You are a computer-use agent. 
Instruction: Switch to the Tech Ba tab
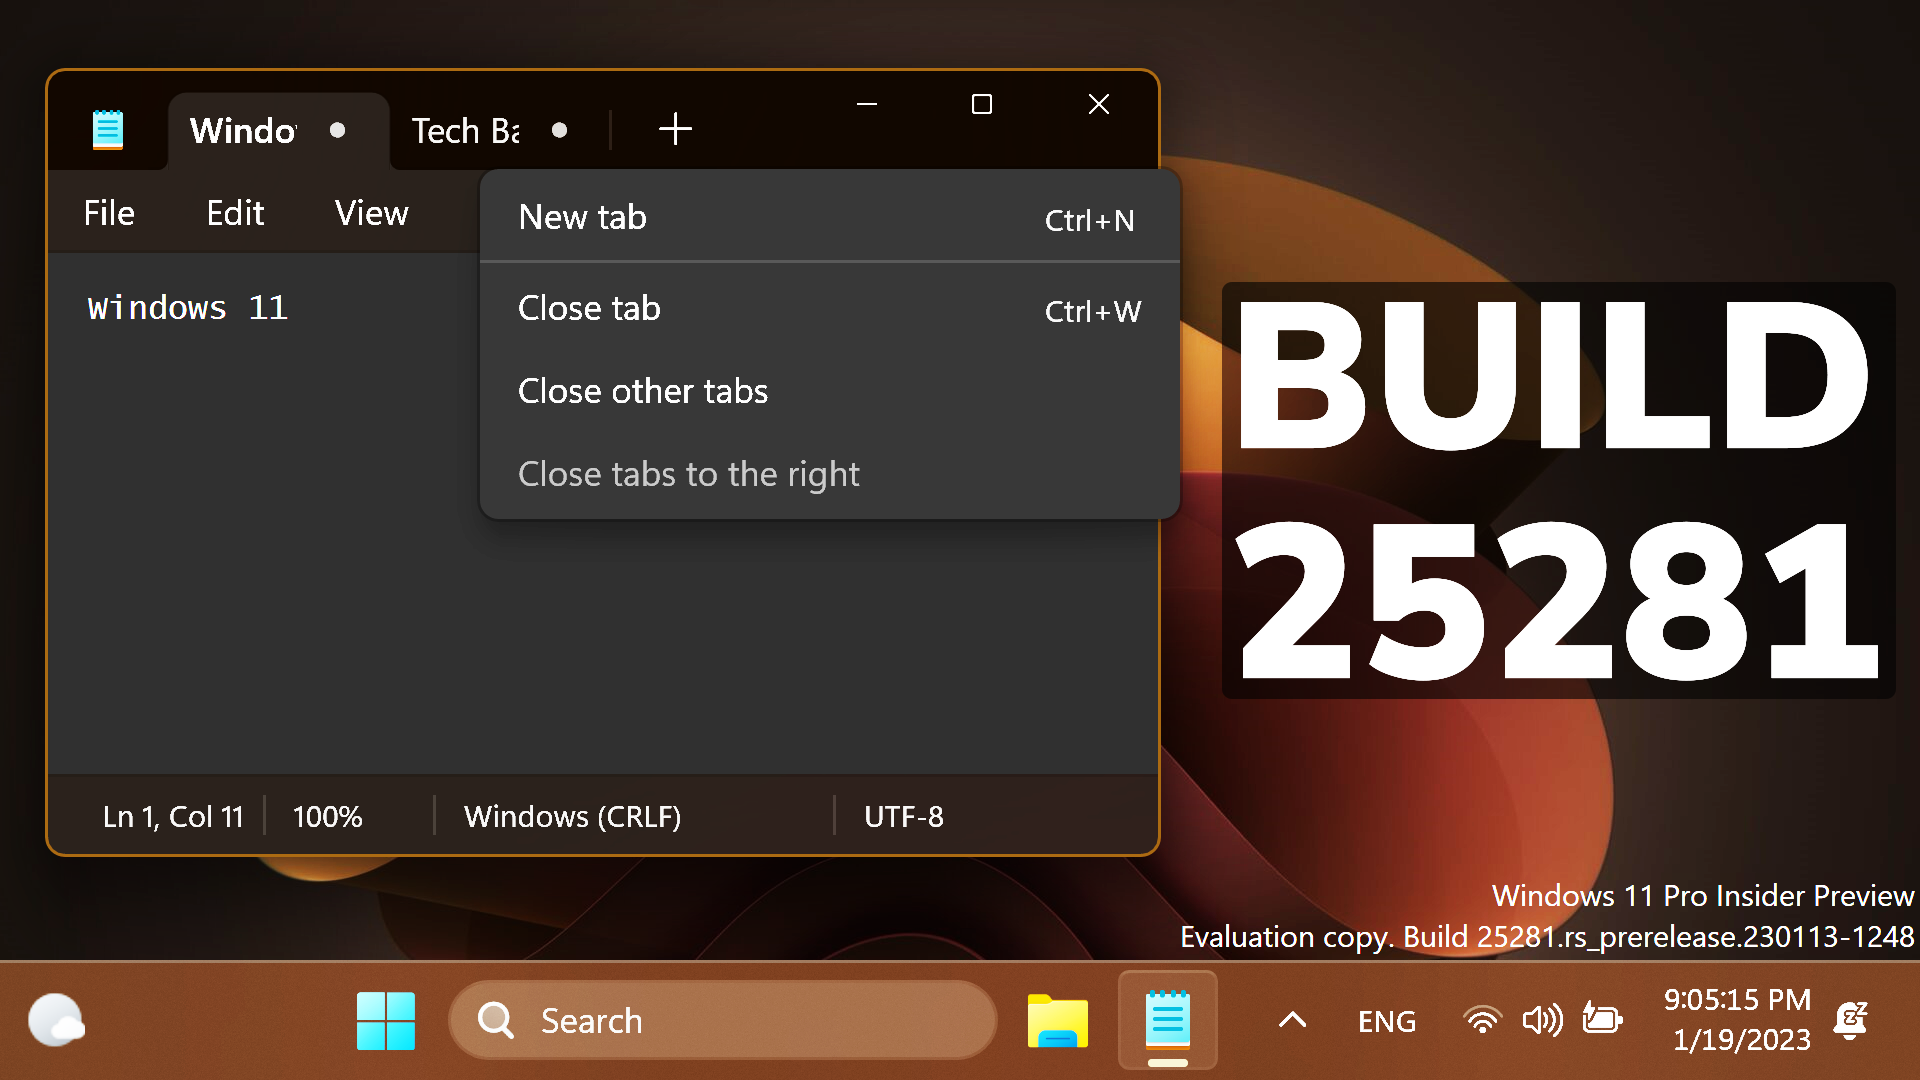465,130
